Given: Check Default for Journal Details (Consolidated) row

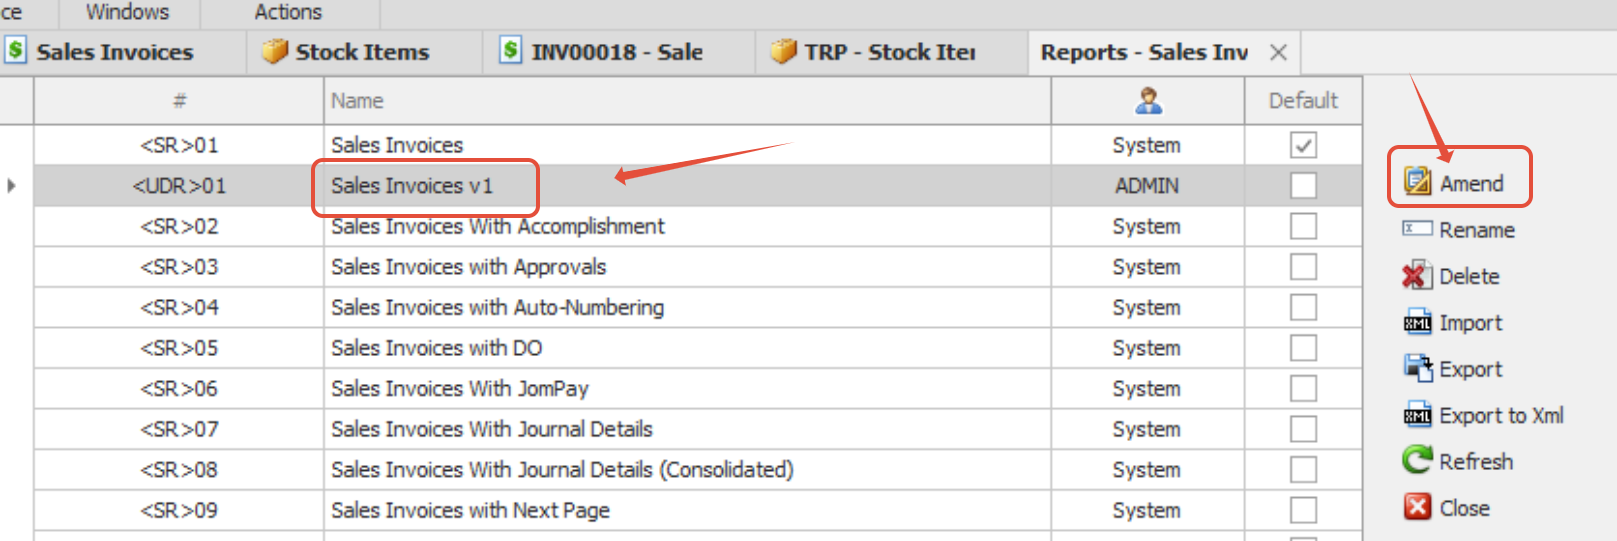Looking at the screenshot, I should click(1303, 469).
